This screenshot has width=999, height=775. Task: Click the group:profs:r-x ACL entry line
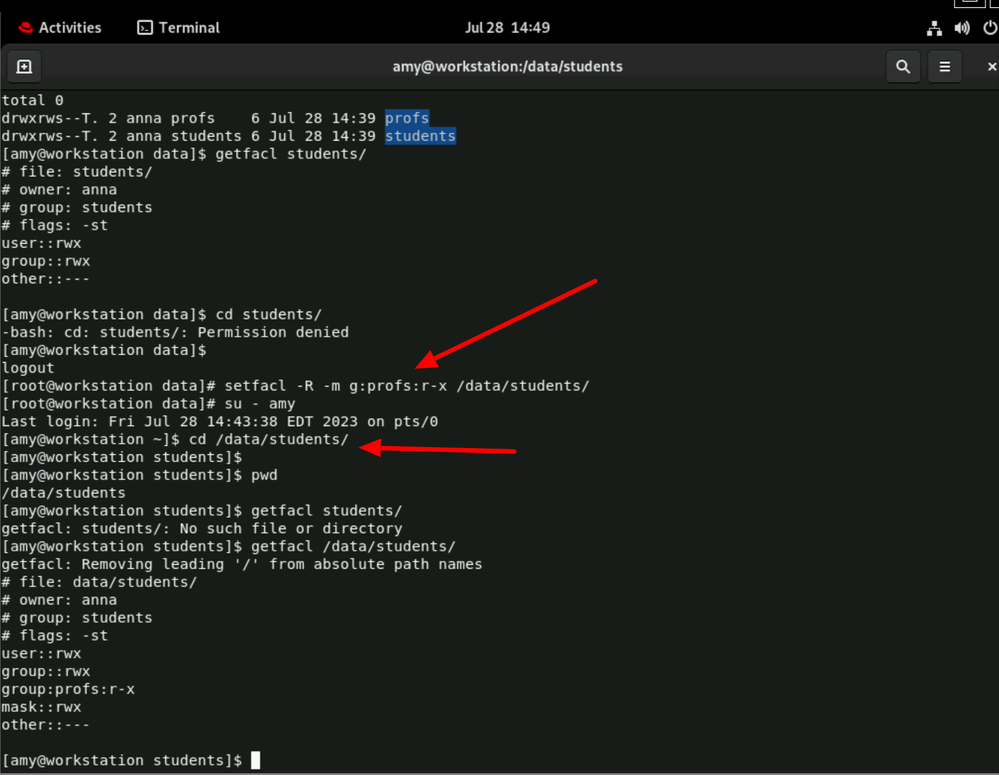(68, 689)
